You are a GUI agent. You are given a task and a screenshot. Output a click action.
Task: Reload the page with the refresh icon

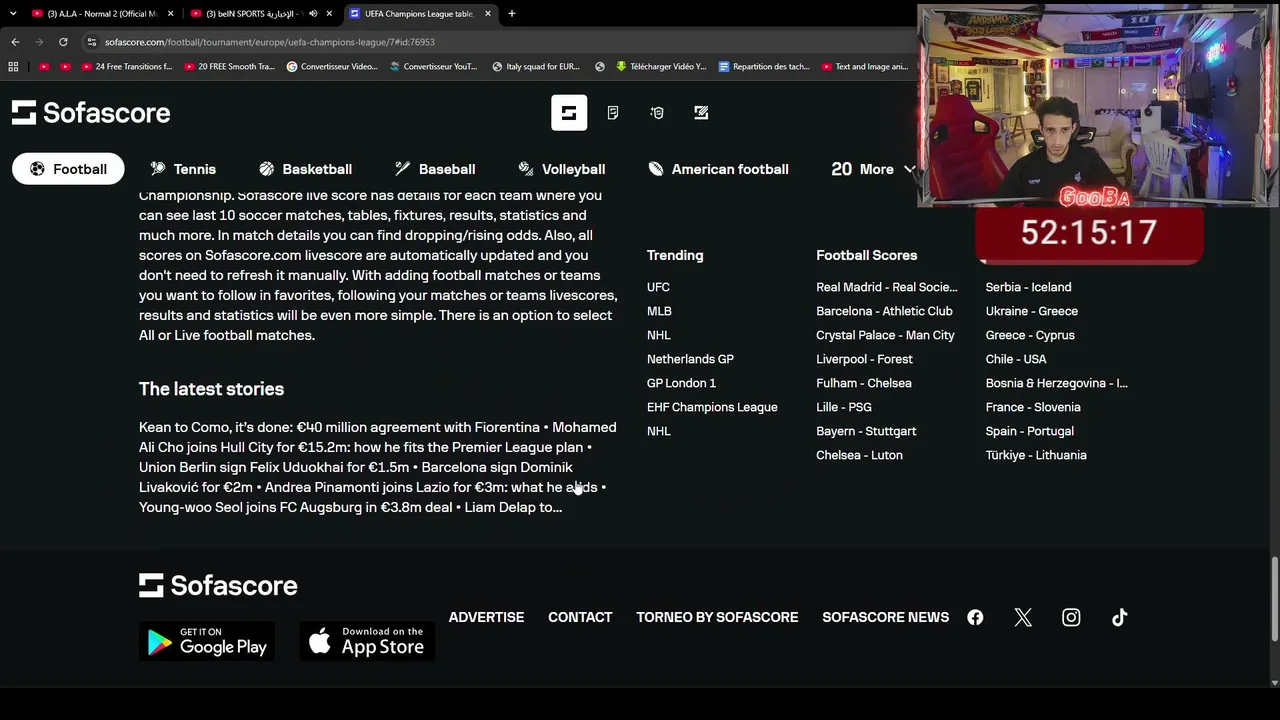click(63, 42)
